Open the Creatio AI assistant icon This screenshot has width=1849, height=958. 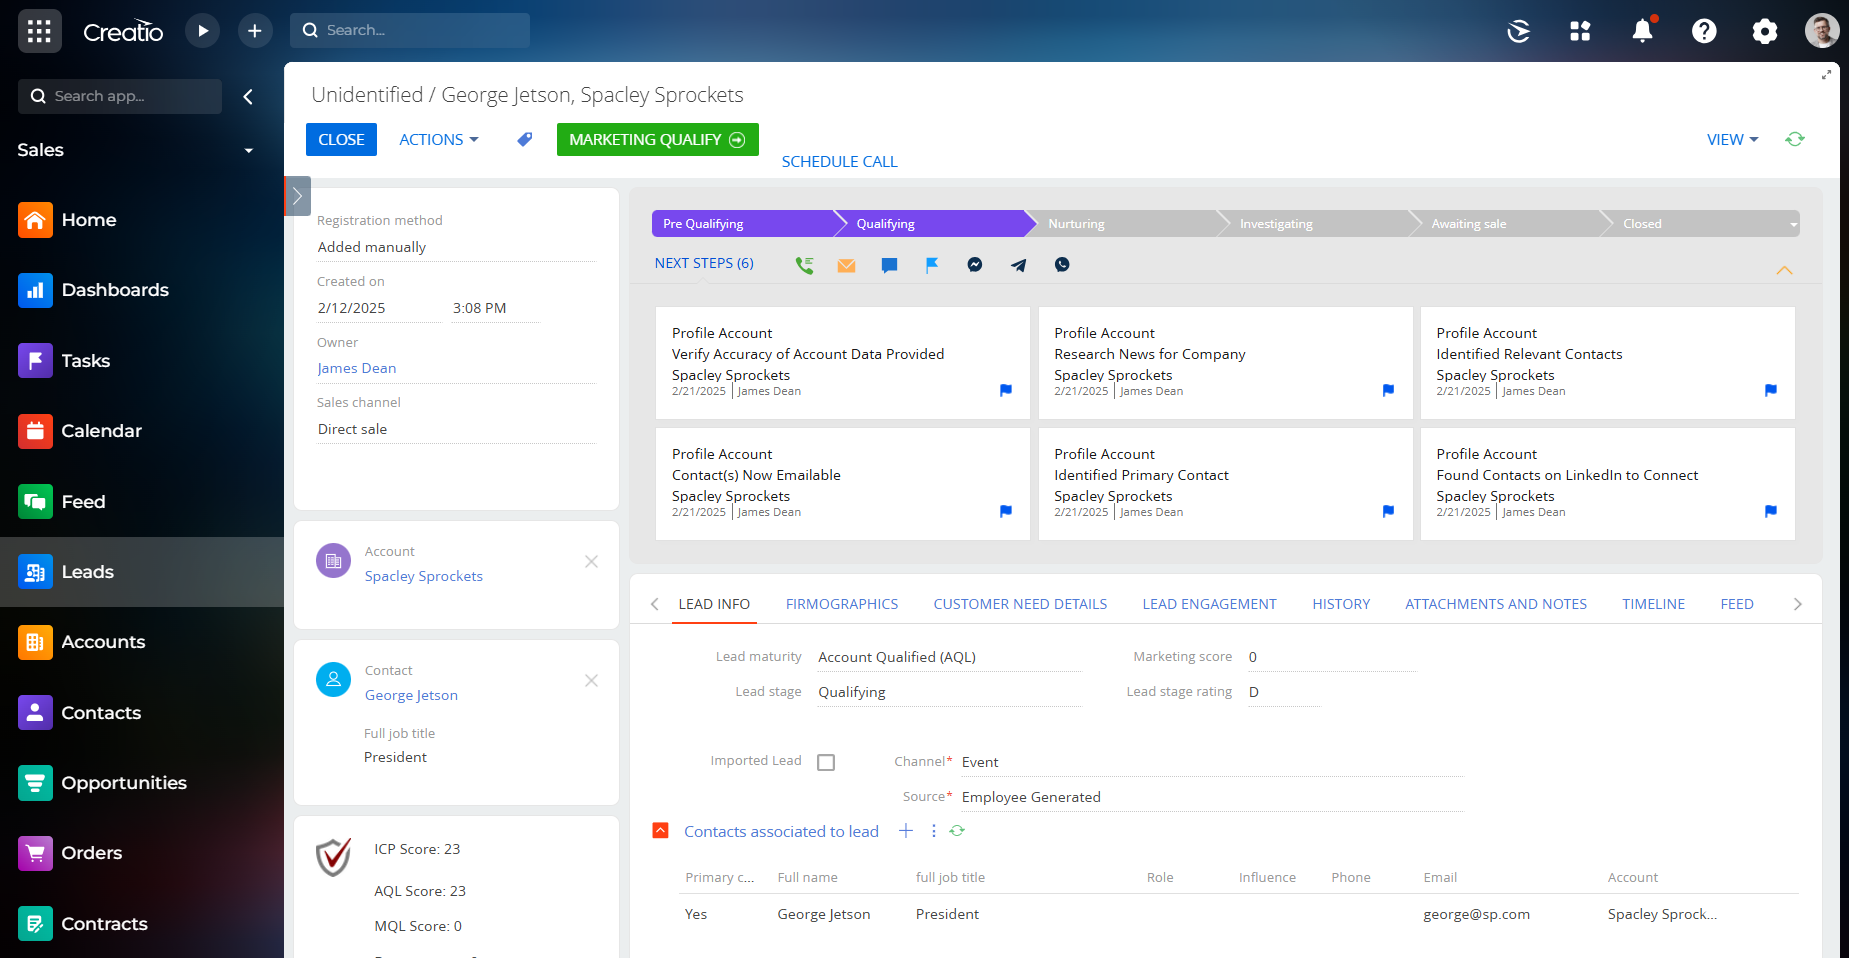[x=1518, y=31]
